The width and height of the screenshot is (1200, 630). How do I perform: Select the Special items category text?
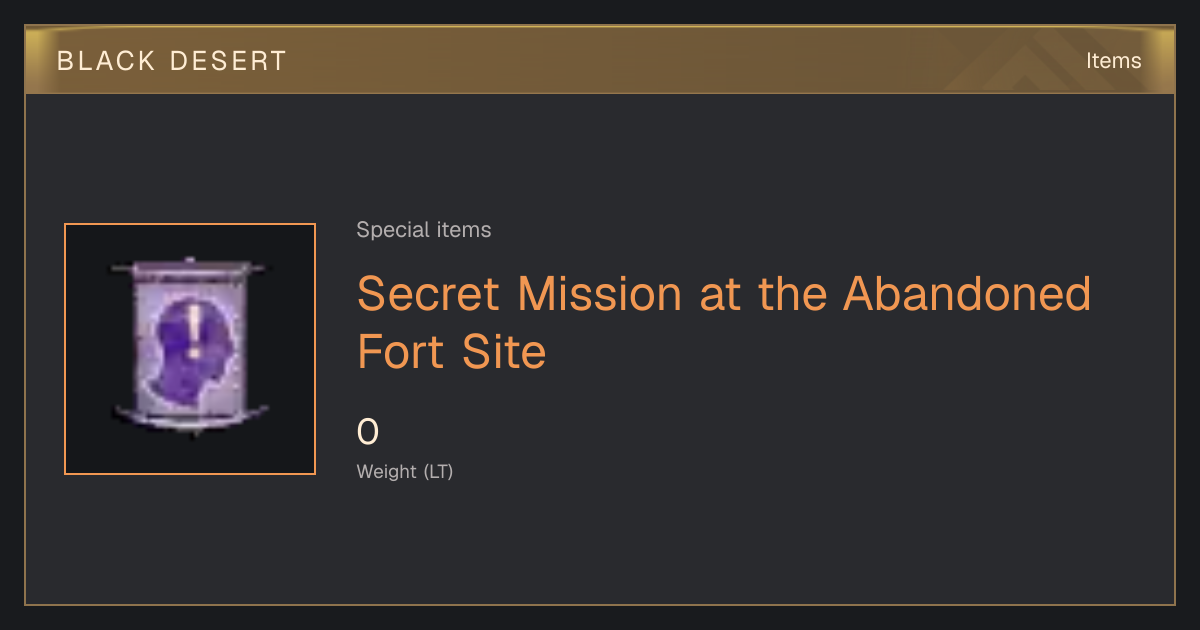424,230
